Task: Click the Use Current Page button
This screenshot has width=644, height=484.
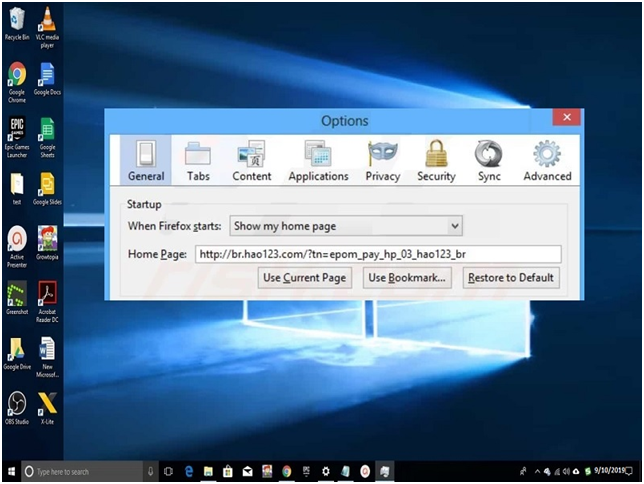Action: [x=305, y=278]
